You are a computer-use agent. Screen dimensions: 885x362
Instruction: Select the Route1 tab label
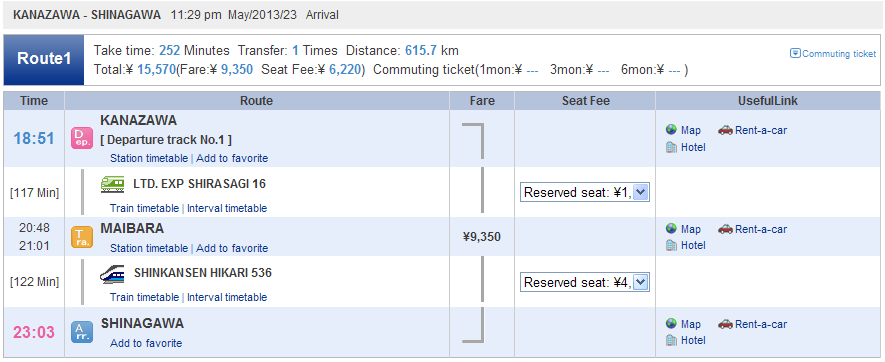tap(44, 59)
